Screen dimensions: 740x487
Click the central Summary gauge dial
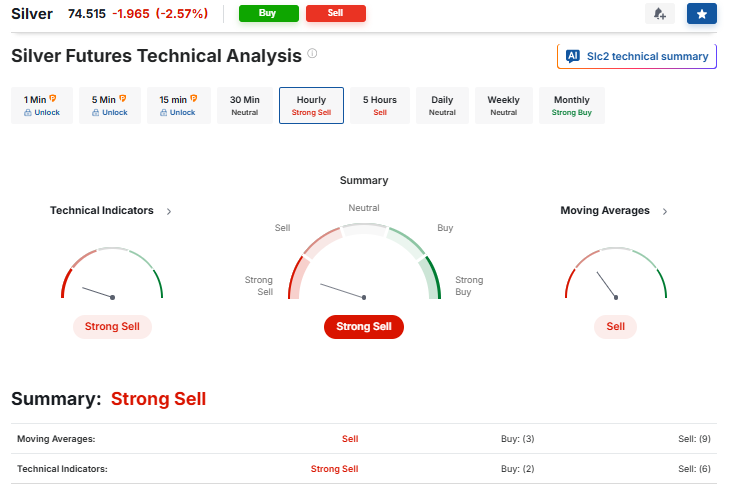(x=364, y=262)
